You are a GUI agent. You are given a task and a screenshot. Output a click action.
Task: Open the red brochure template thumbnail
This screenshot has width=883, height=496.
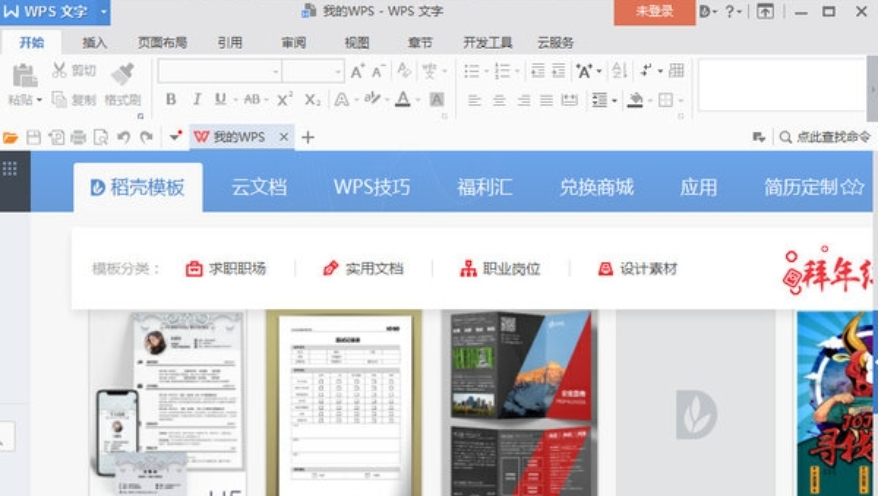coord(520,403)
